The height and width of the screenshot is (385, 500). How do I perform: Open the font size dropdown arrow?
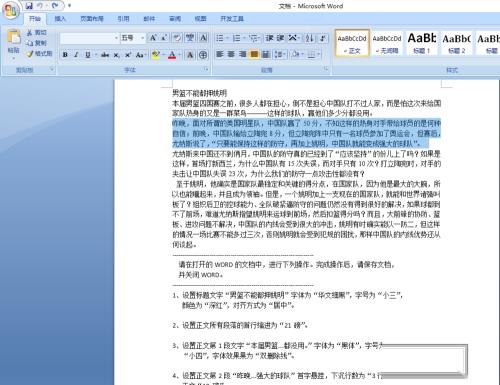143,38
